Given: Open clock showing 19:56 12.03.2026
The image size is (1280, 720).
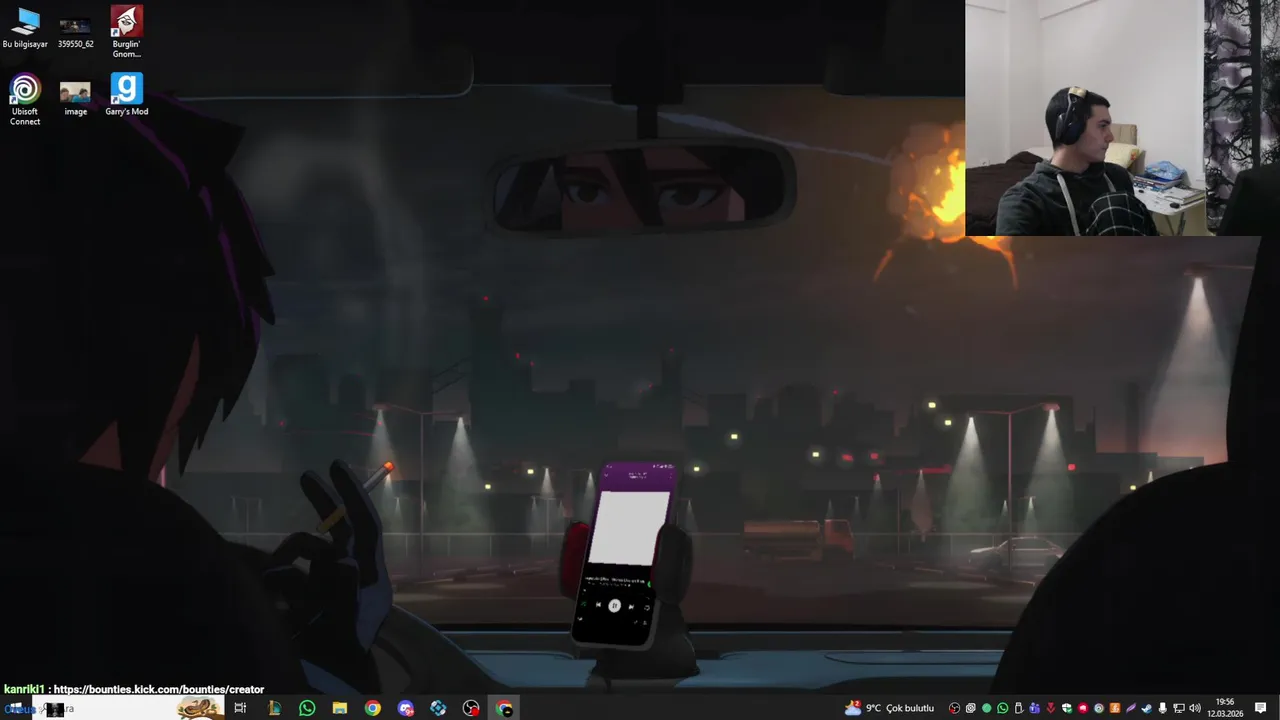Looking at the screenshot, I should [1225, 708].
